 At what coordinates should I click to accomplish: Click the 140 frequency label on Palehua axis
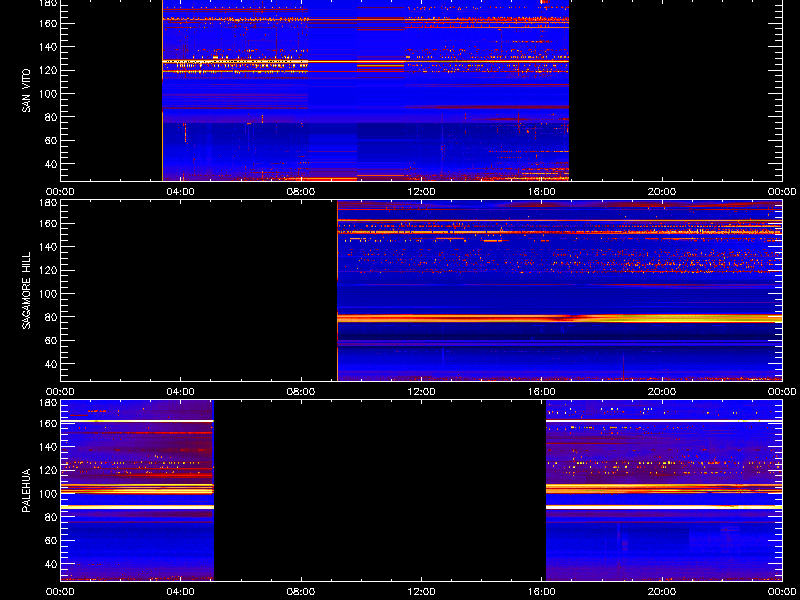(48, 447)
